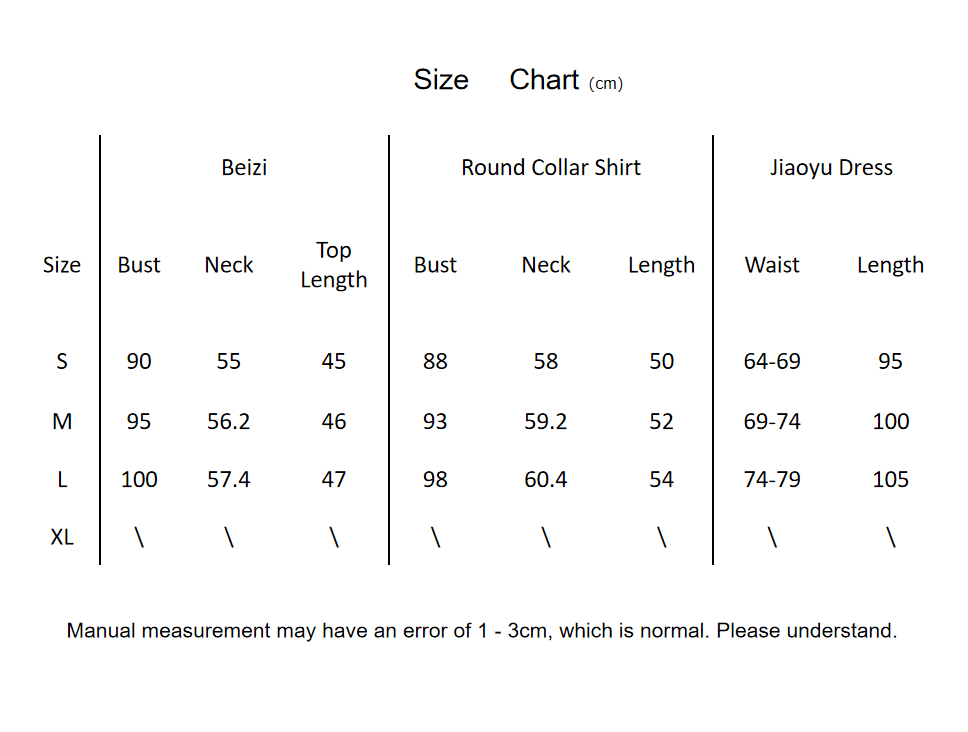968x732 pixels.
Task: Click the manual measurement error note
Action: 482,631
